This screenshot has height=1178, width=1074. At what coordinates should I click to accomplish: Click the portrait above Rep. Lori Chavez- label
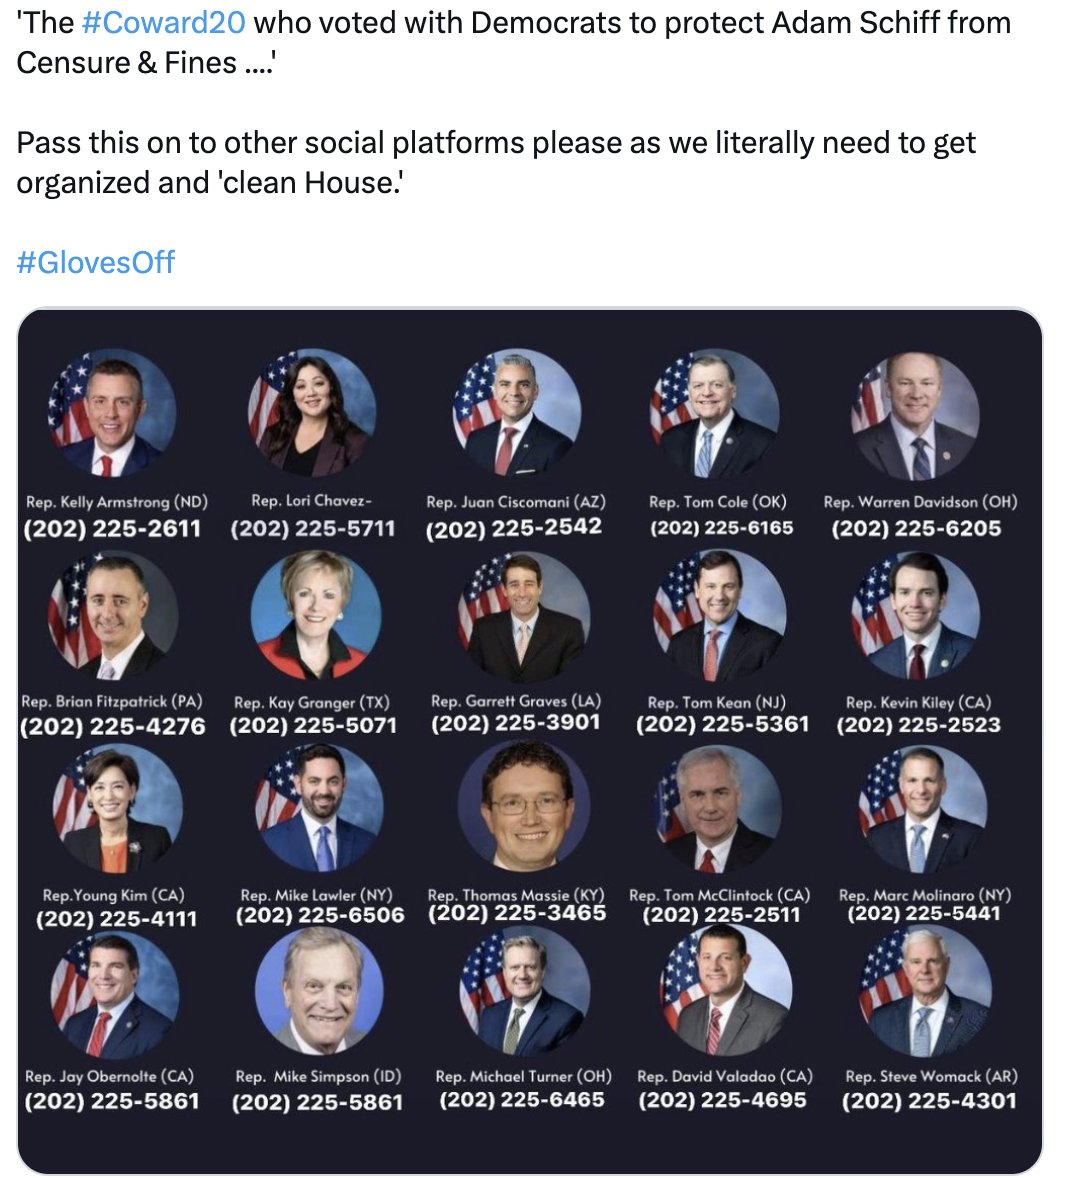311,414
